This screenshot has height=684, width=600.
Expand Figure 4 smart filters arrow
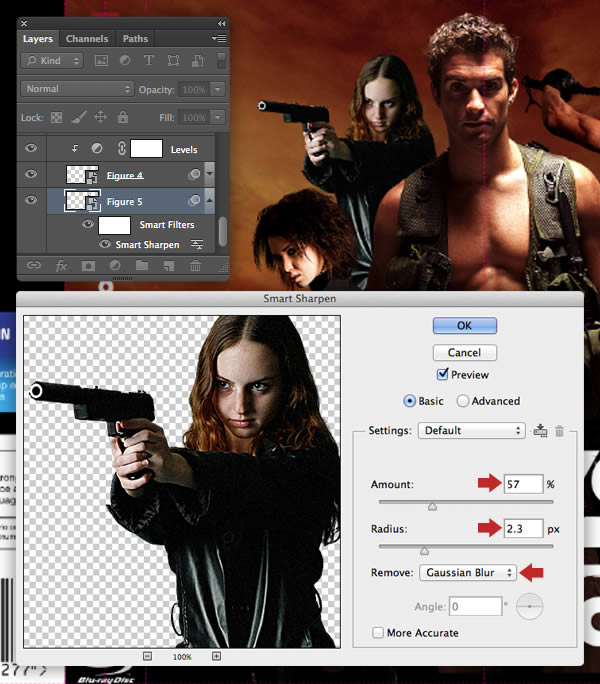[x=210, y=174]
